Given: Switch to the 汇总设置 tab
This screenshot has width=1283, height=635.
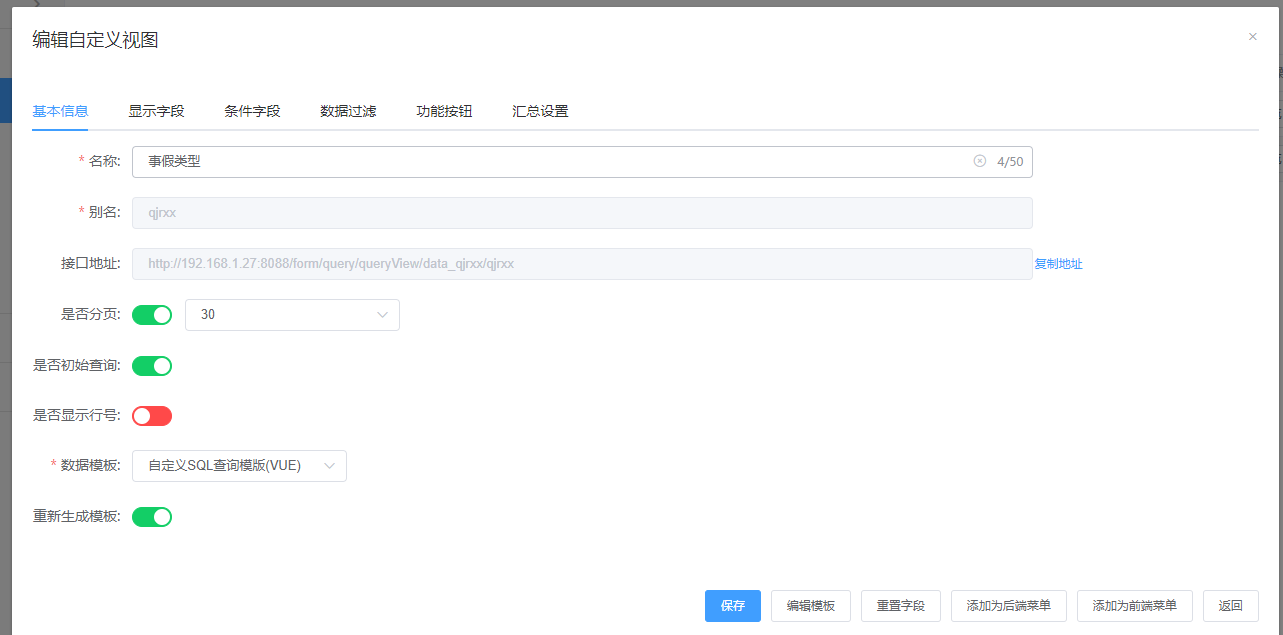Looking at the screenshot, I should coord(540,111).
